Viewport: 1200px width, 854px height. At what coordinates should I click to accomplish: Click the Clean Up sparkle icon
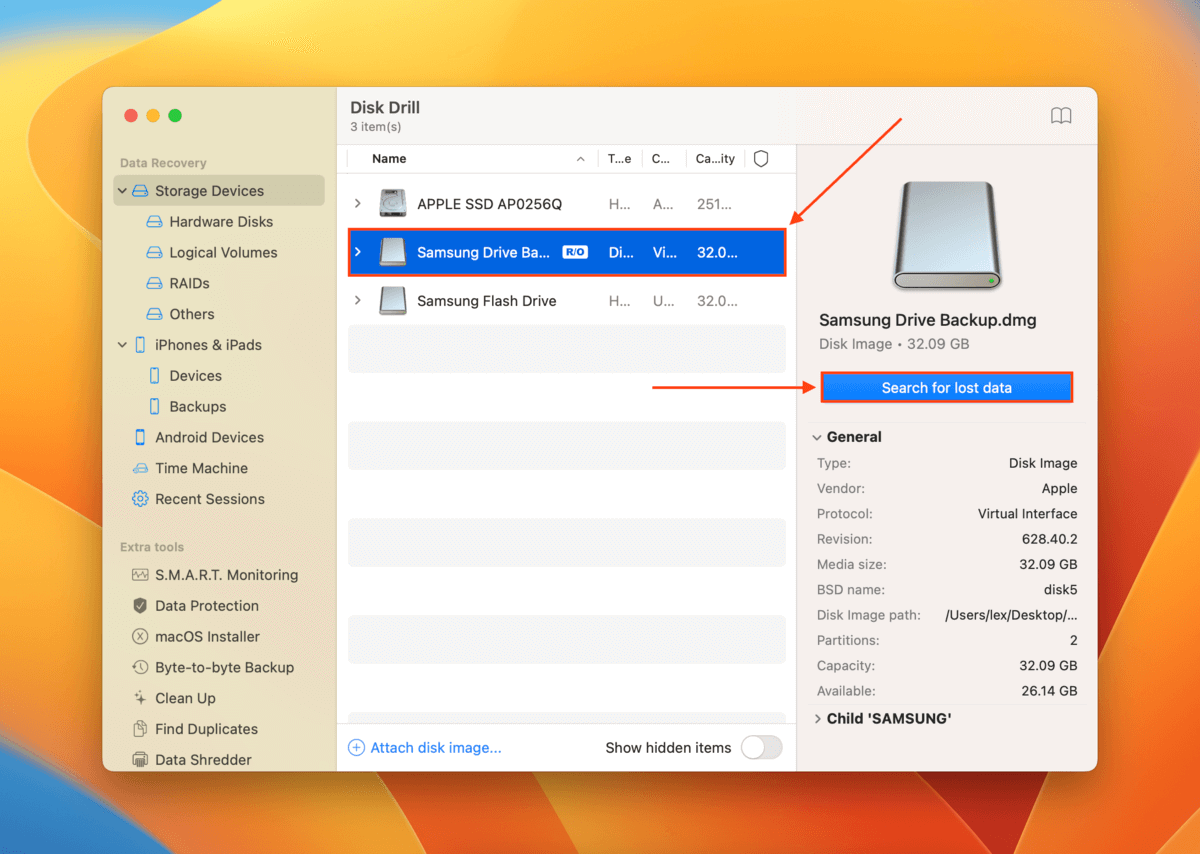pos(140,698)
